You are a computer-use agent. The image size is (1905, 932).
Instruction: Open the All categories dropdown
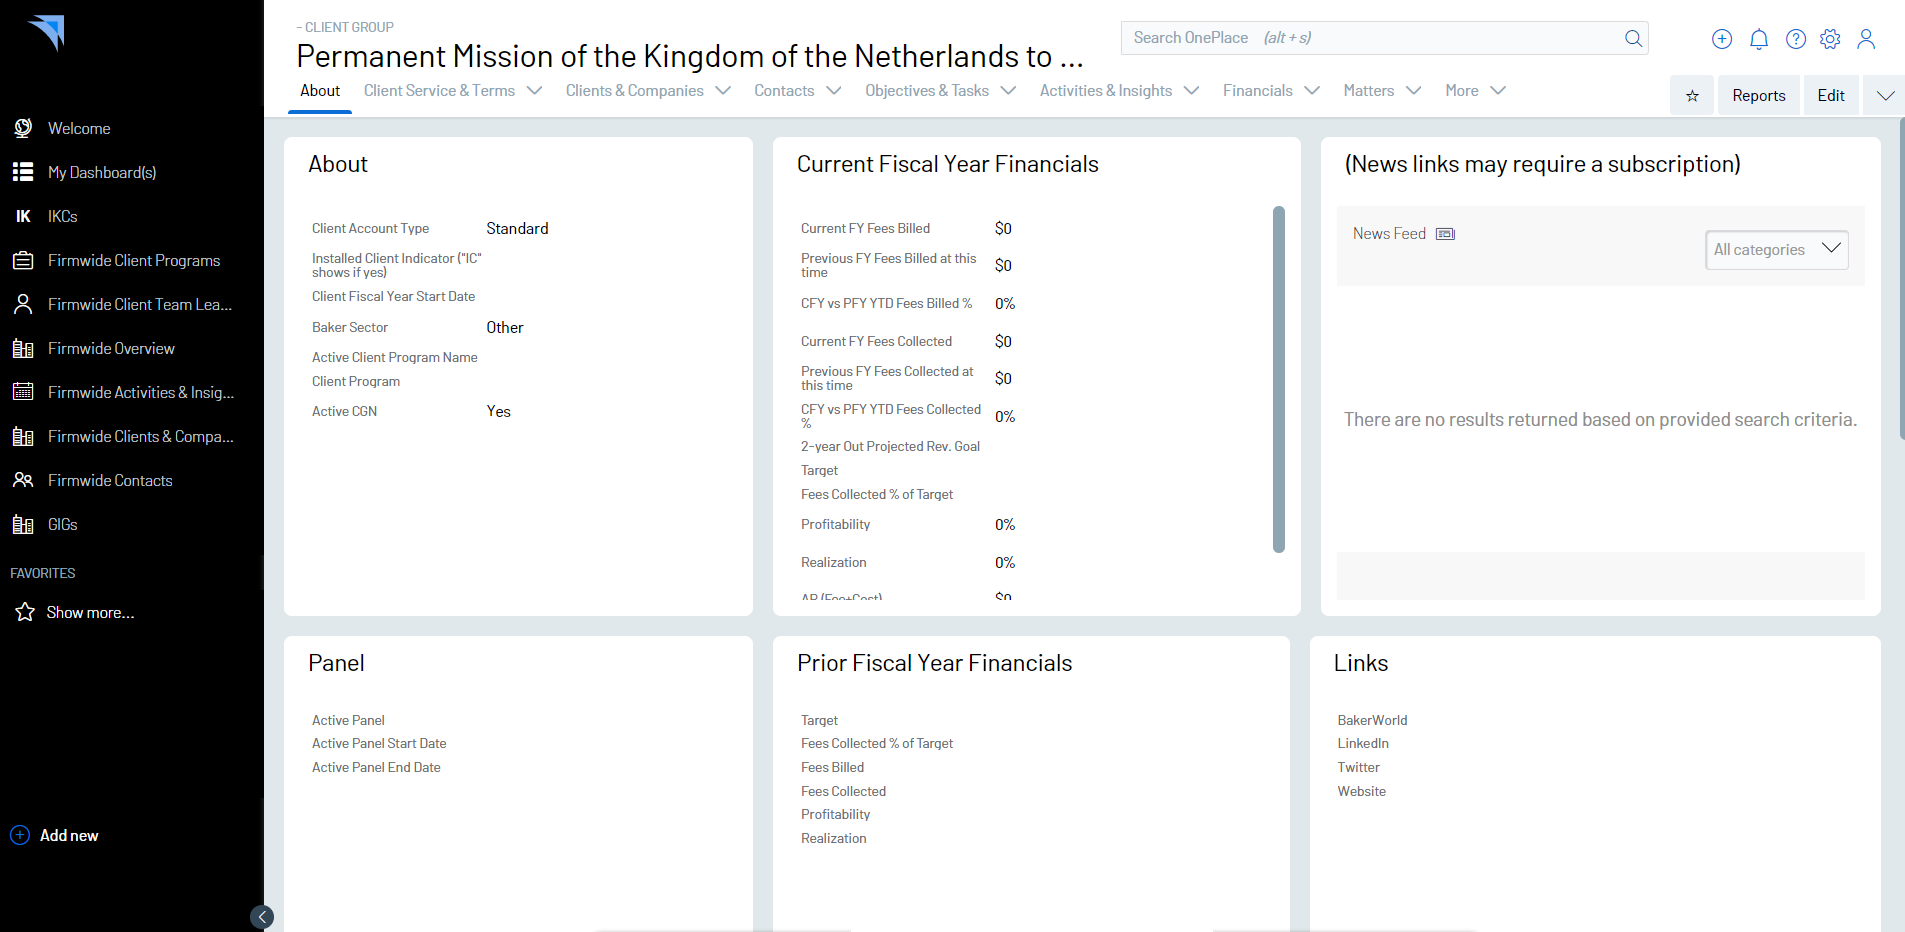[x=1776, y=250]
